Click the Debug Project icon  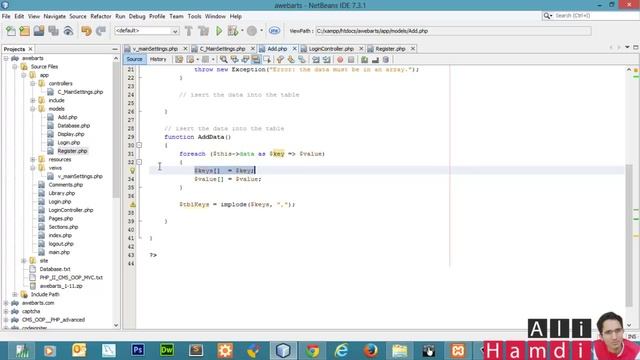233,31
